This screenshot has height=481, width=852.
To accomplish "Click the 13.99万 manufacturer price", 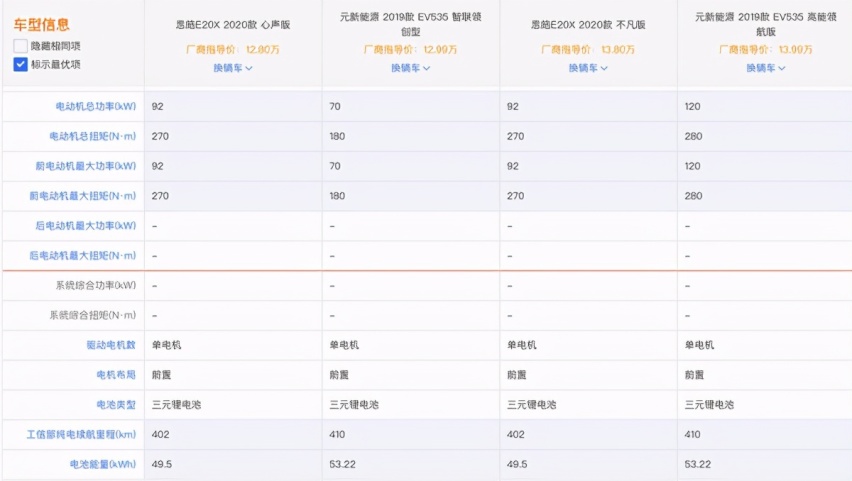I will [x=795, y=49].
